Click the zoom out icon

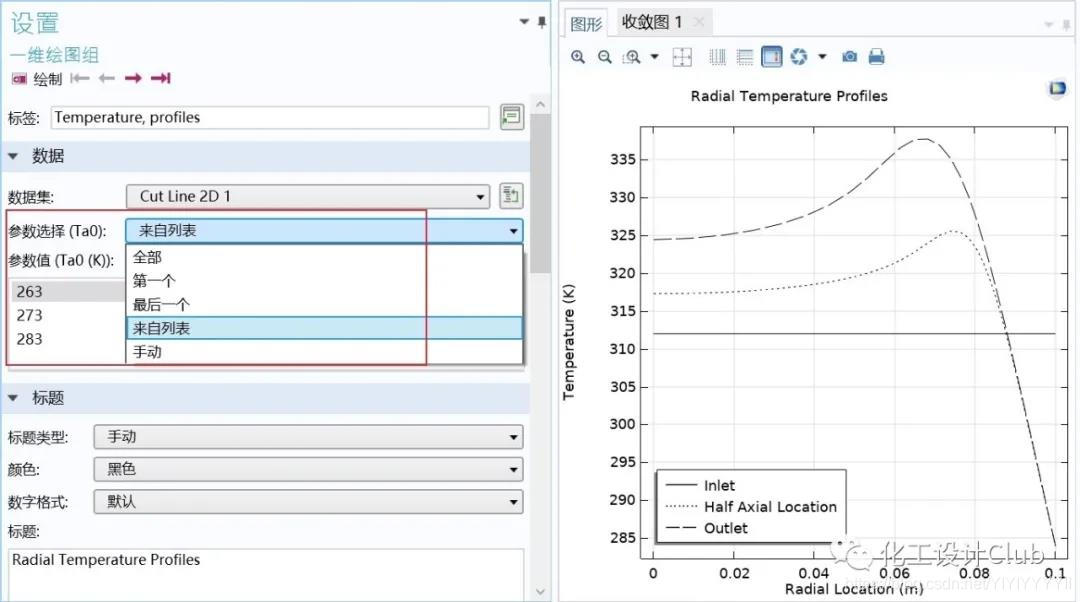pos(604,56)
